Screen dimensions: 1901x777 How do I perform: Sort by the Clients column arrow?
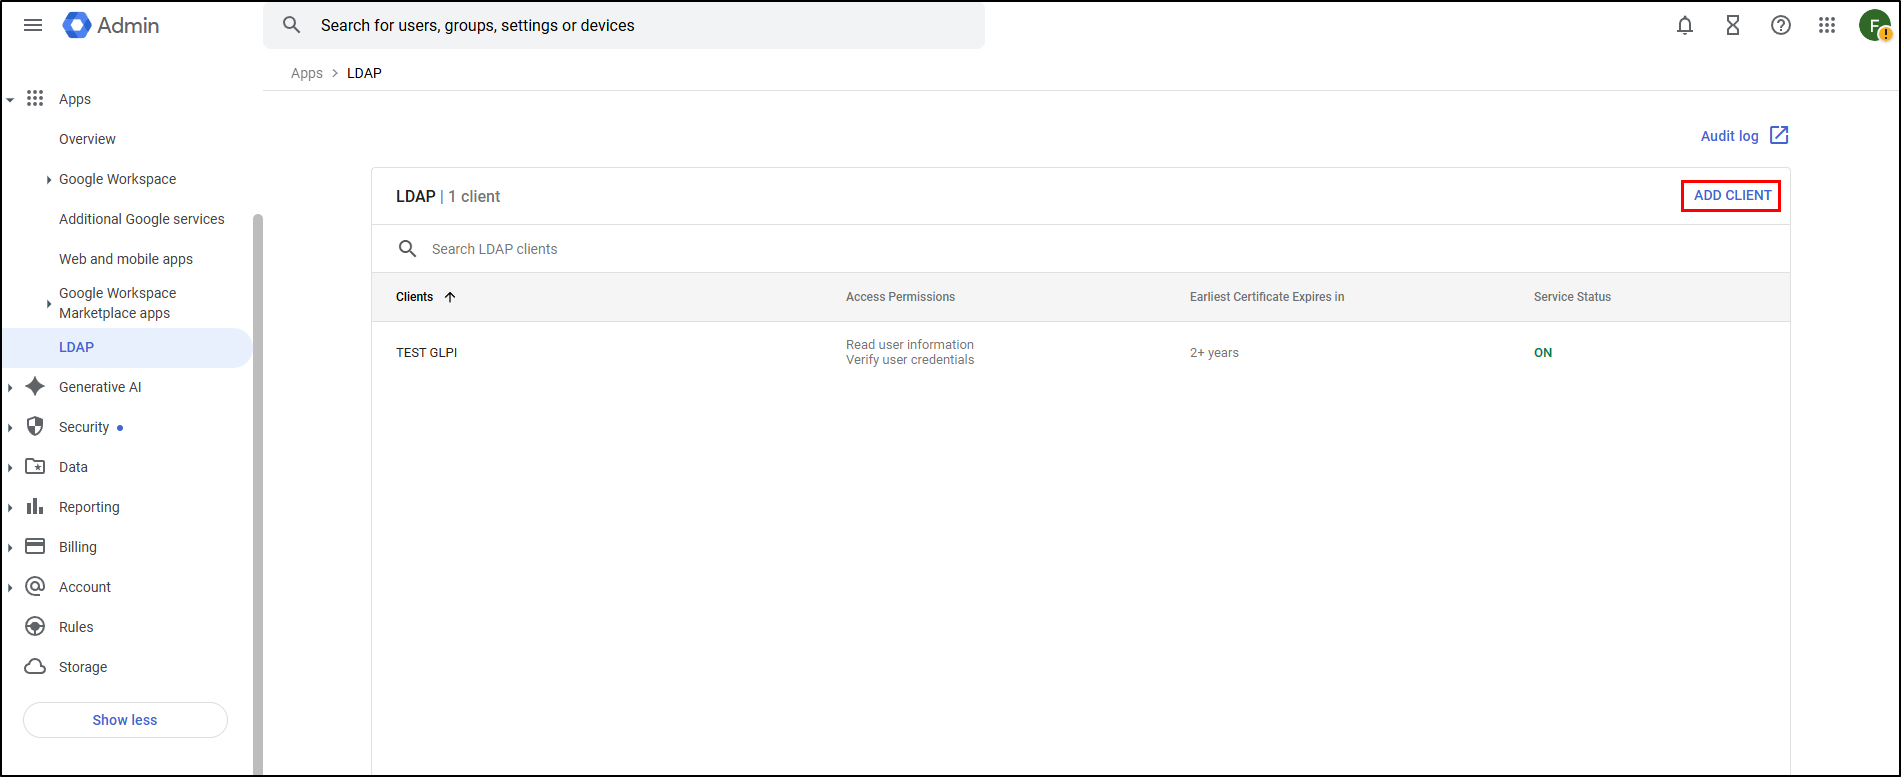coord(450,297)
